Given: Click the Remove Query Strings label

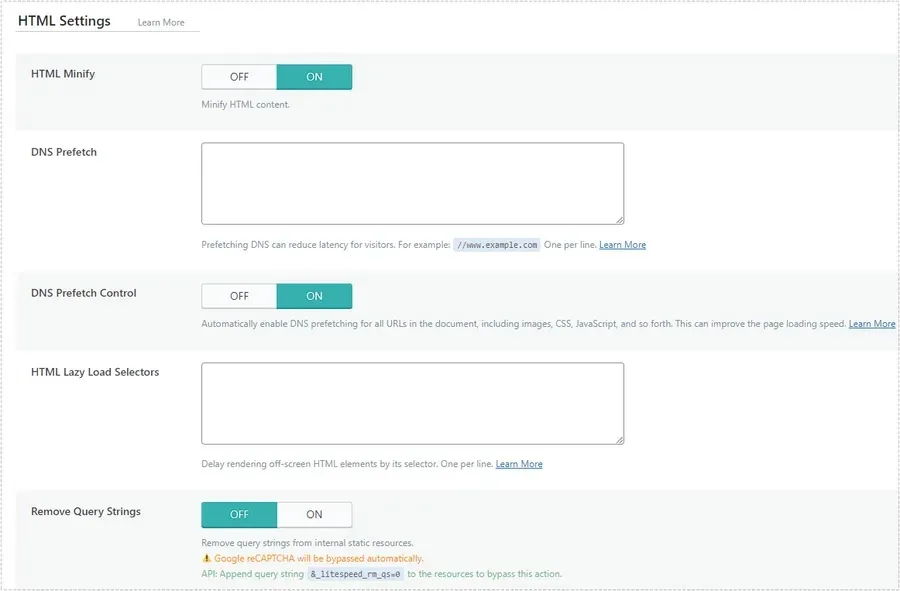Looking at the screenshot, I should pyautogui.click(x=86, y=512).
